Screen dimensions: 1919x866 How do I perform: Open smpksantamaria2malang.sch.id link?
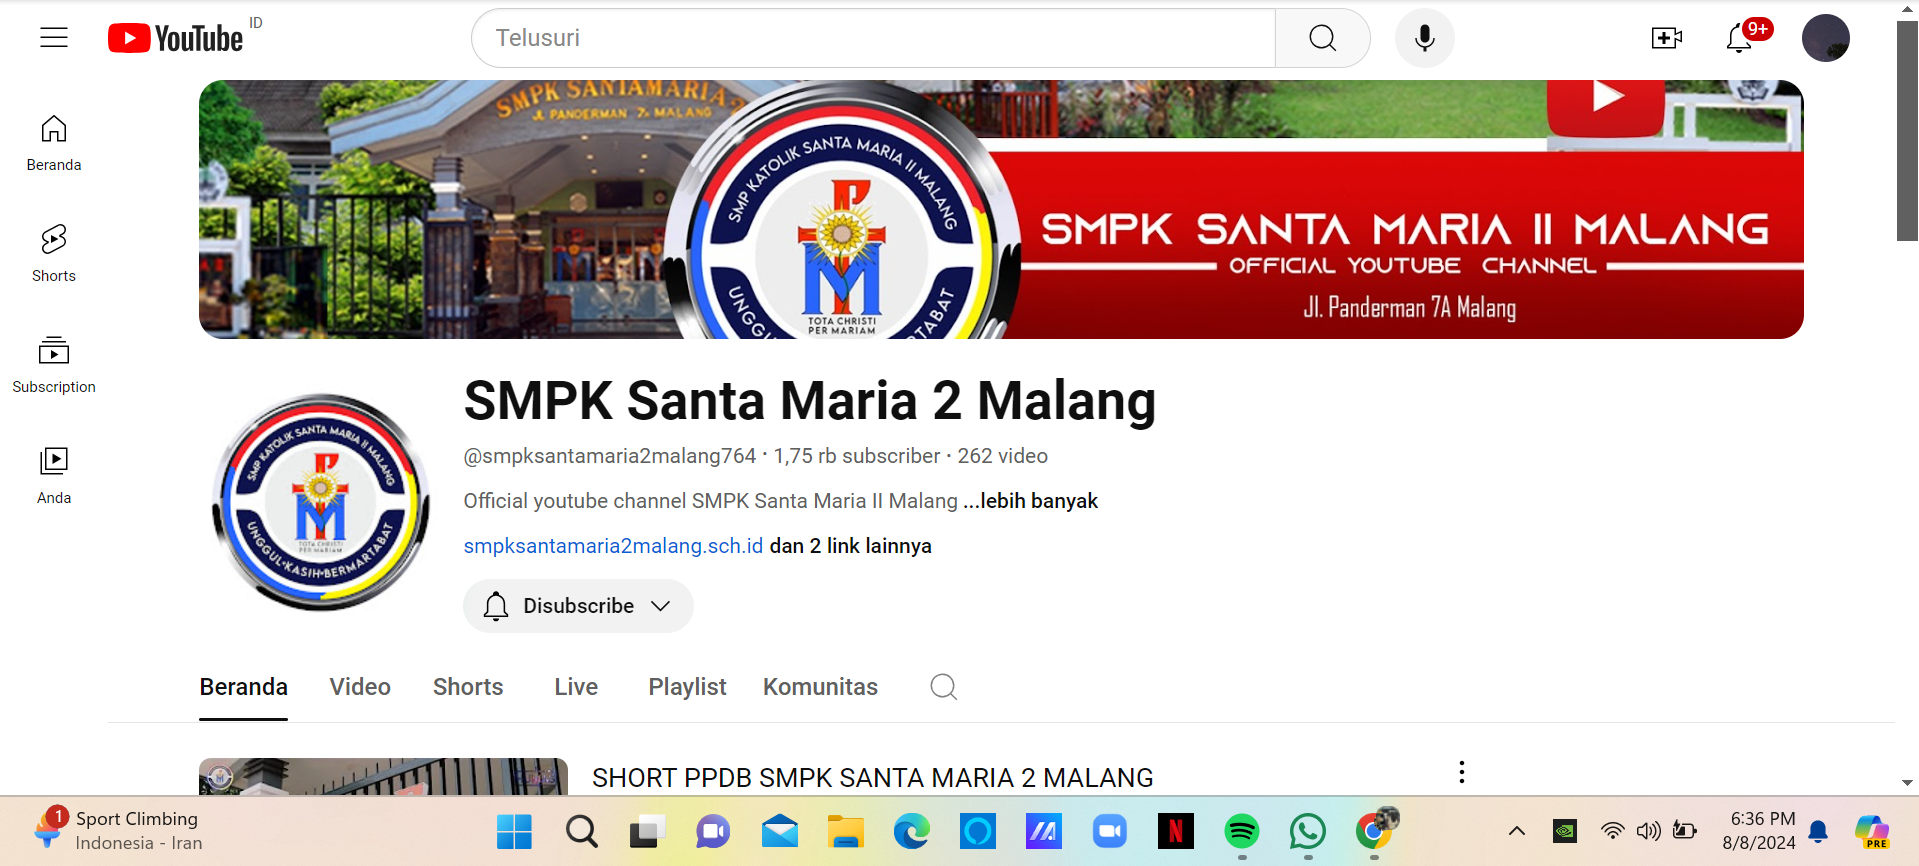pyautogui.click(x=613, y=546)
